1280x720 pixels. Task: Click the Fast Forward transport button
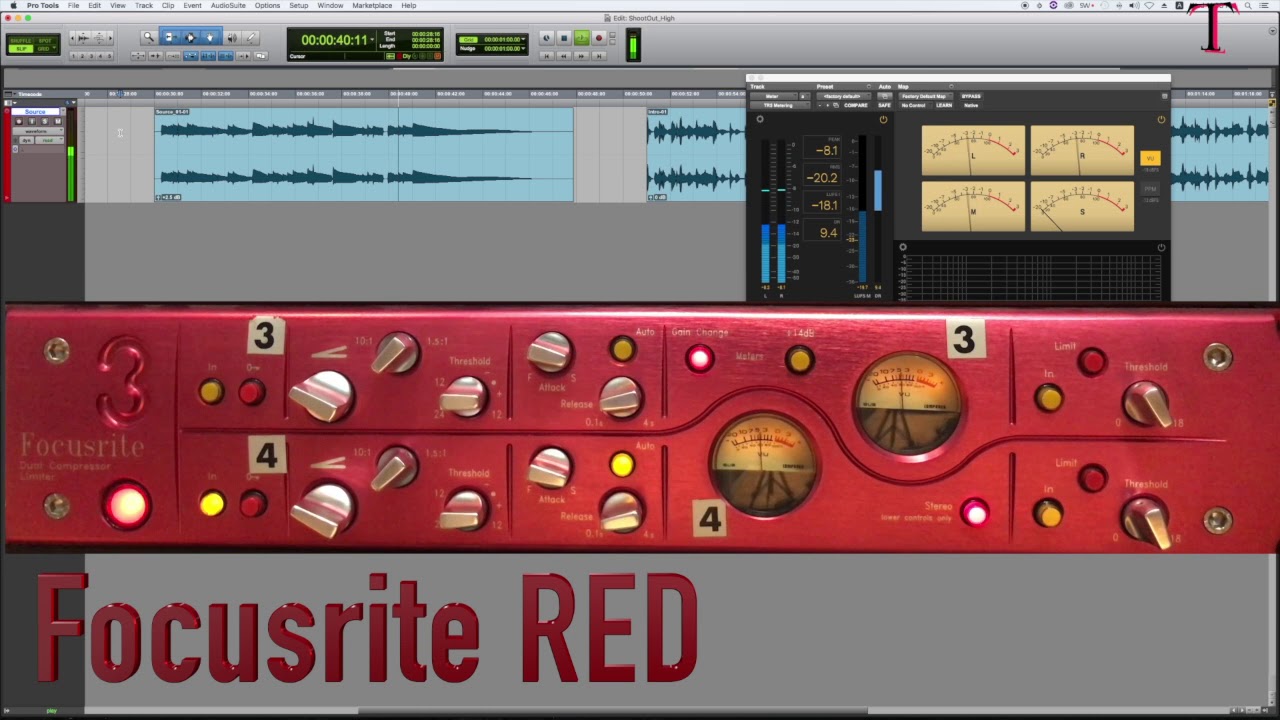pos(581,55)
